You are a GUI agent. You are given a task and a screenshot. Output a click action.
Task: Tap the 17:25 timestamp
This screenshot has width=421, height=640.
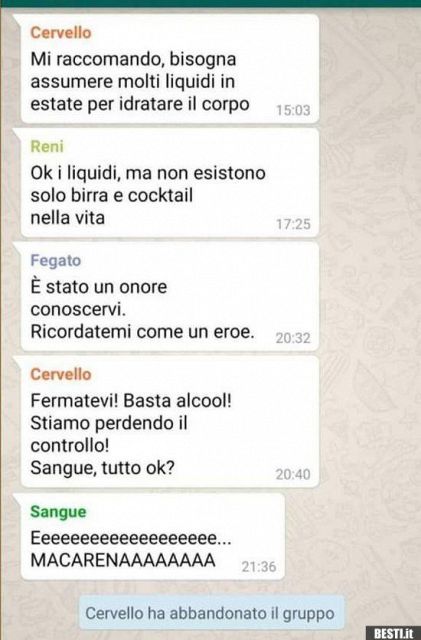click(293, 224)
